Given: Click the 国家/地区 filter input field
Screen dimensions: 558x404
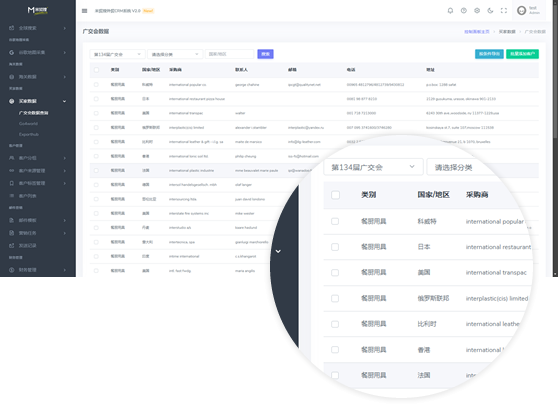Looking at the screenshot, I should [x=230, y=54].
